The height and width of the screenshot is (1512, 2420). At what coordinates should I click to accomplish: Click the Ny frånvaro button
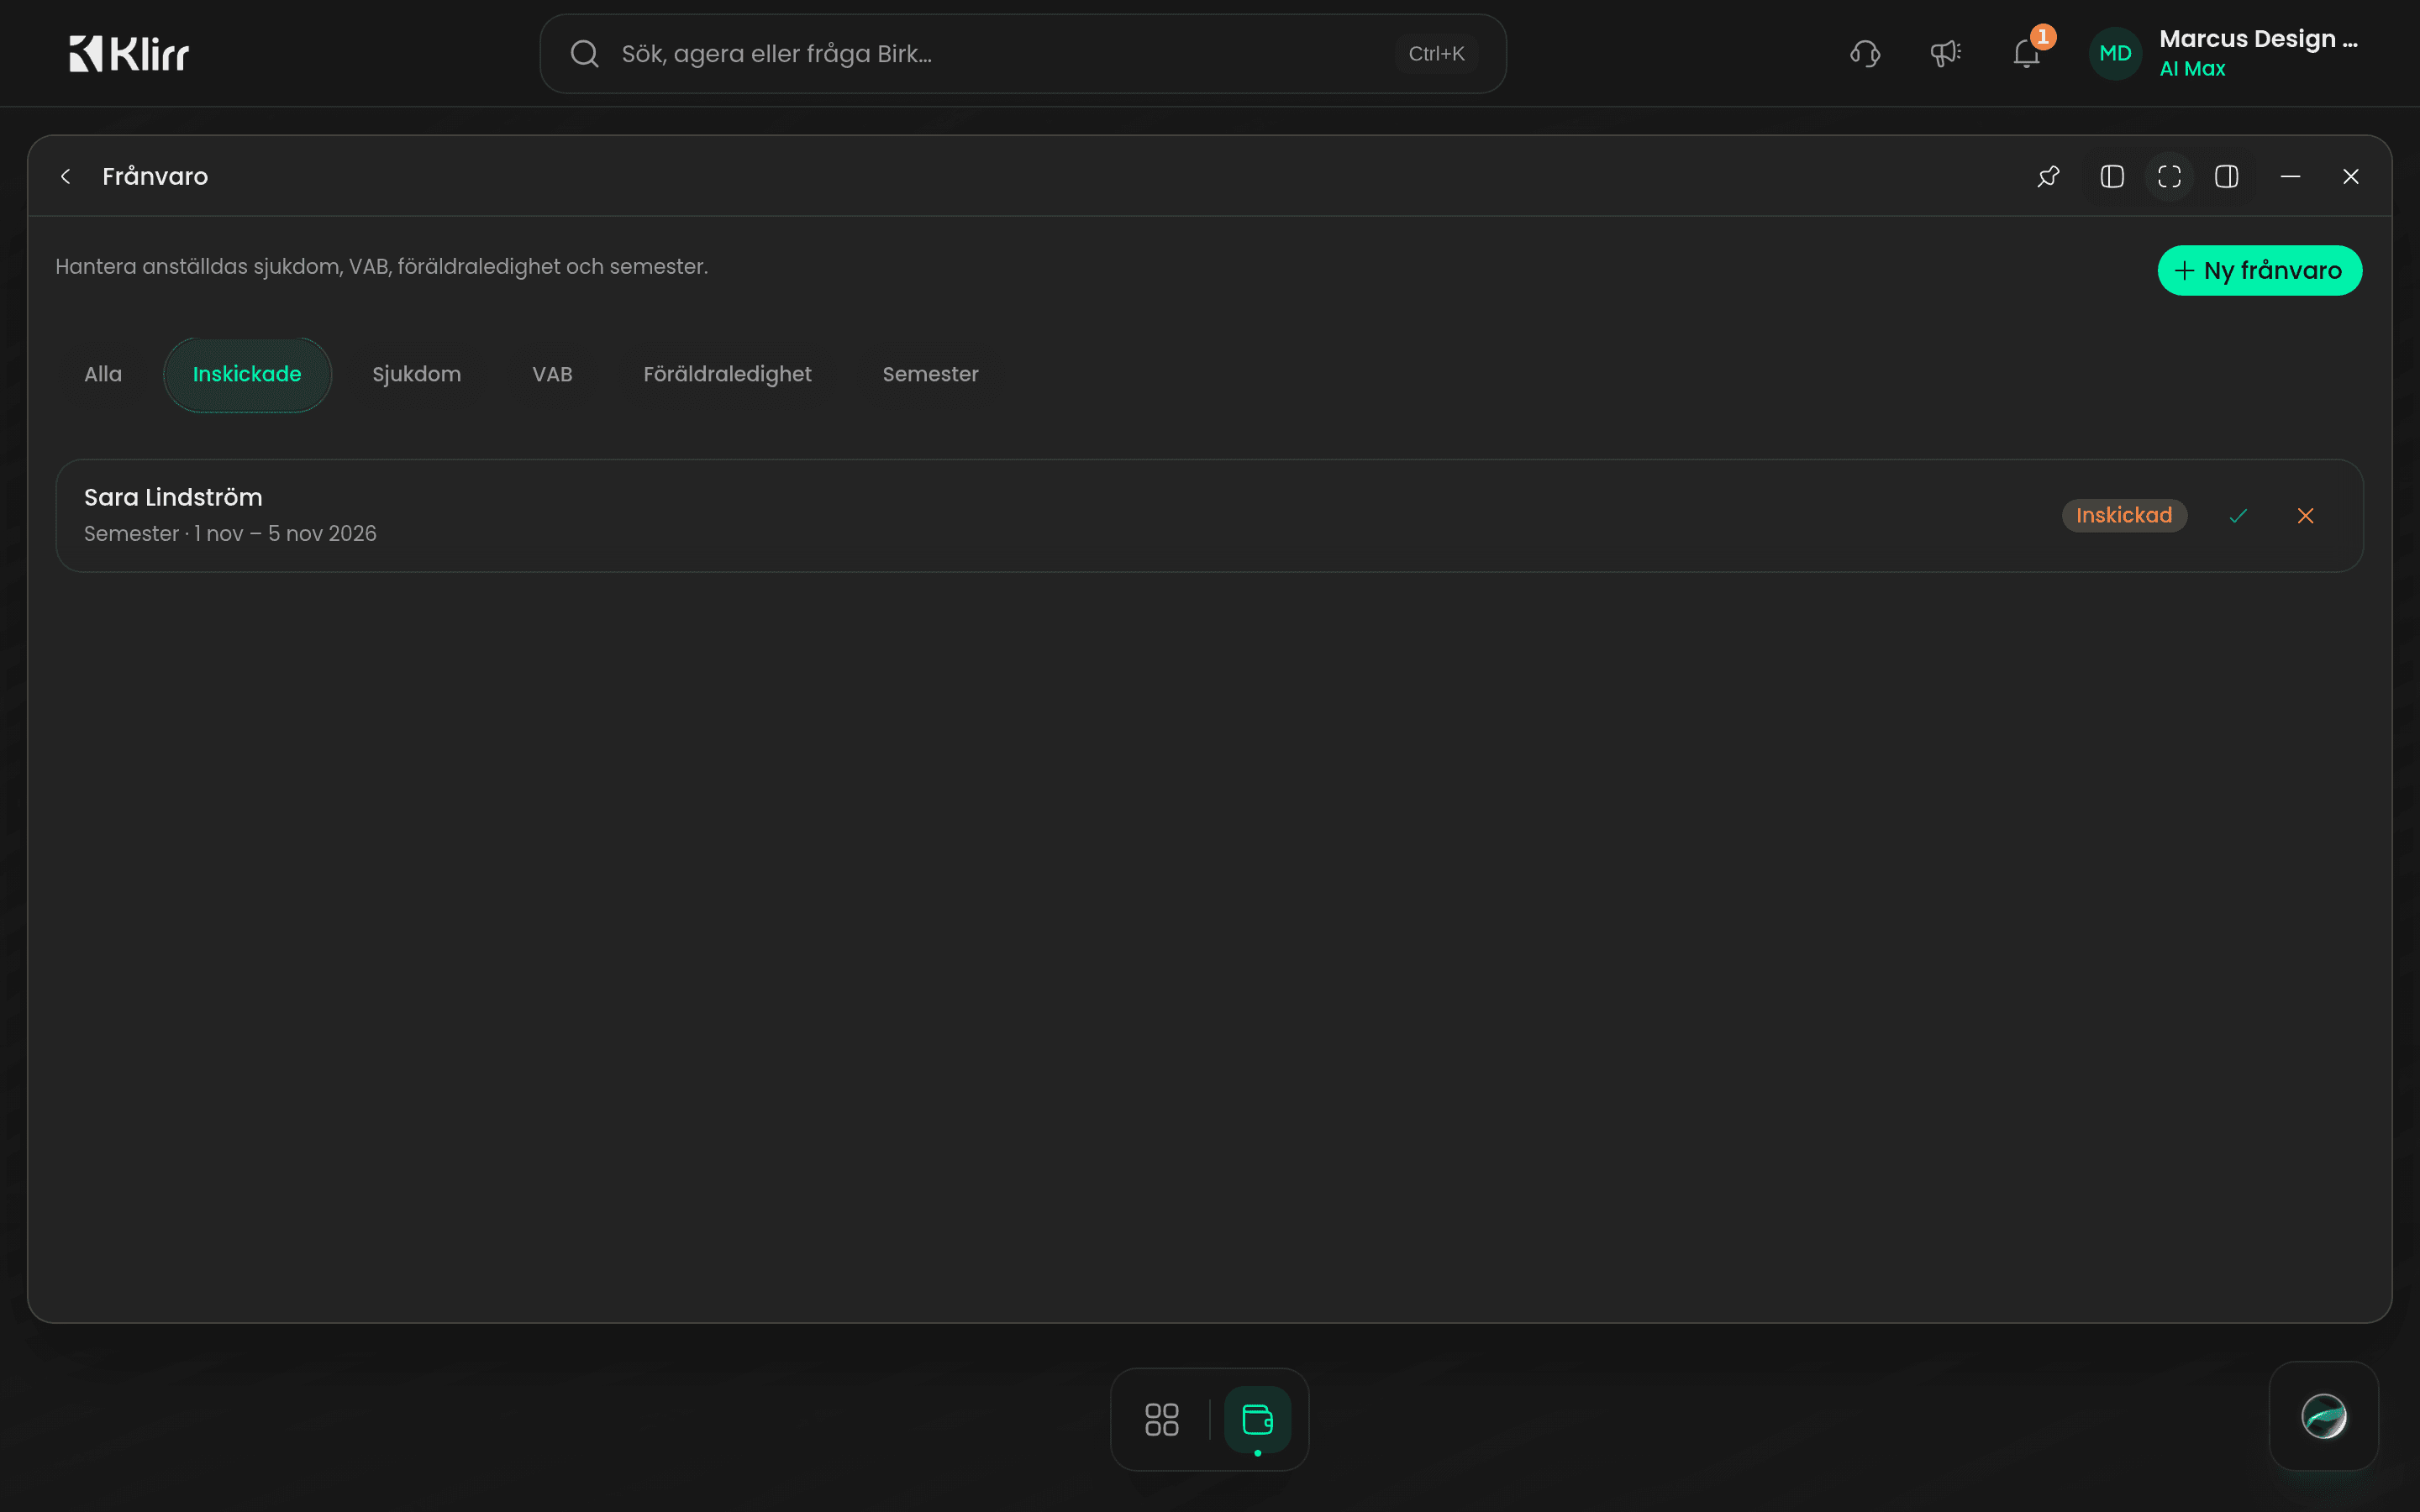pyautogui.click(x=2259, y=271)
